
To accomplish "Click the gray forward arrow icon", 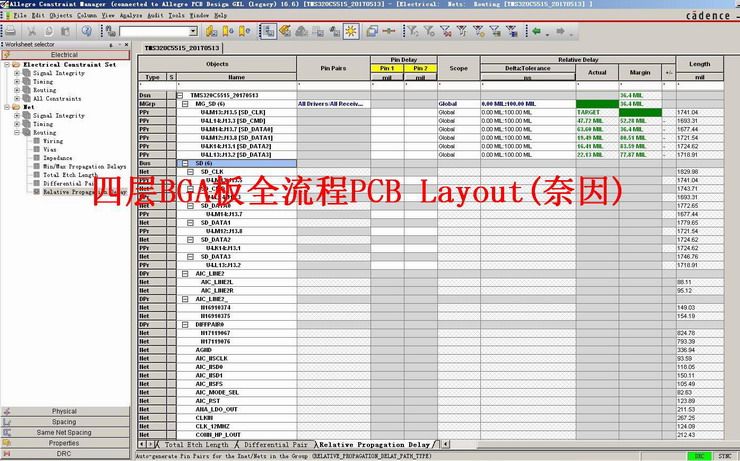I will click(560, 32).
